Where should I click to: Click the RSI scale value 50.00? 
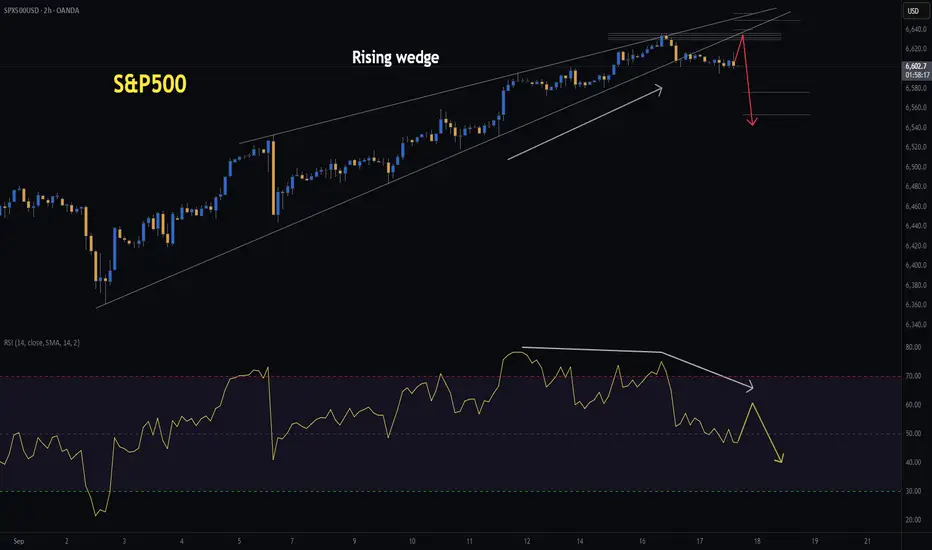(x=913, y=433)
